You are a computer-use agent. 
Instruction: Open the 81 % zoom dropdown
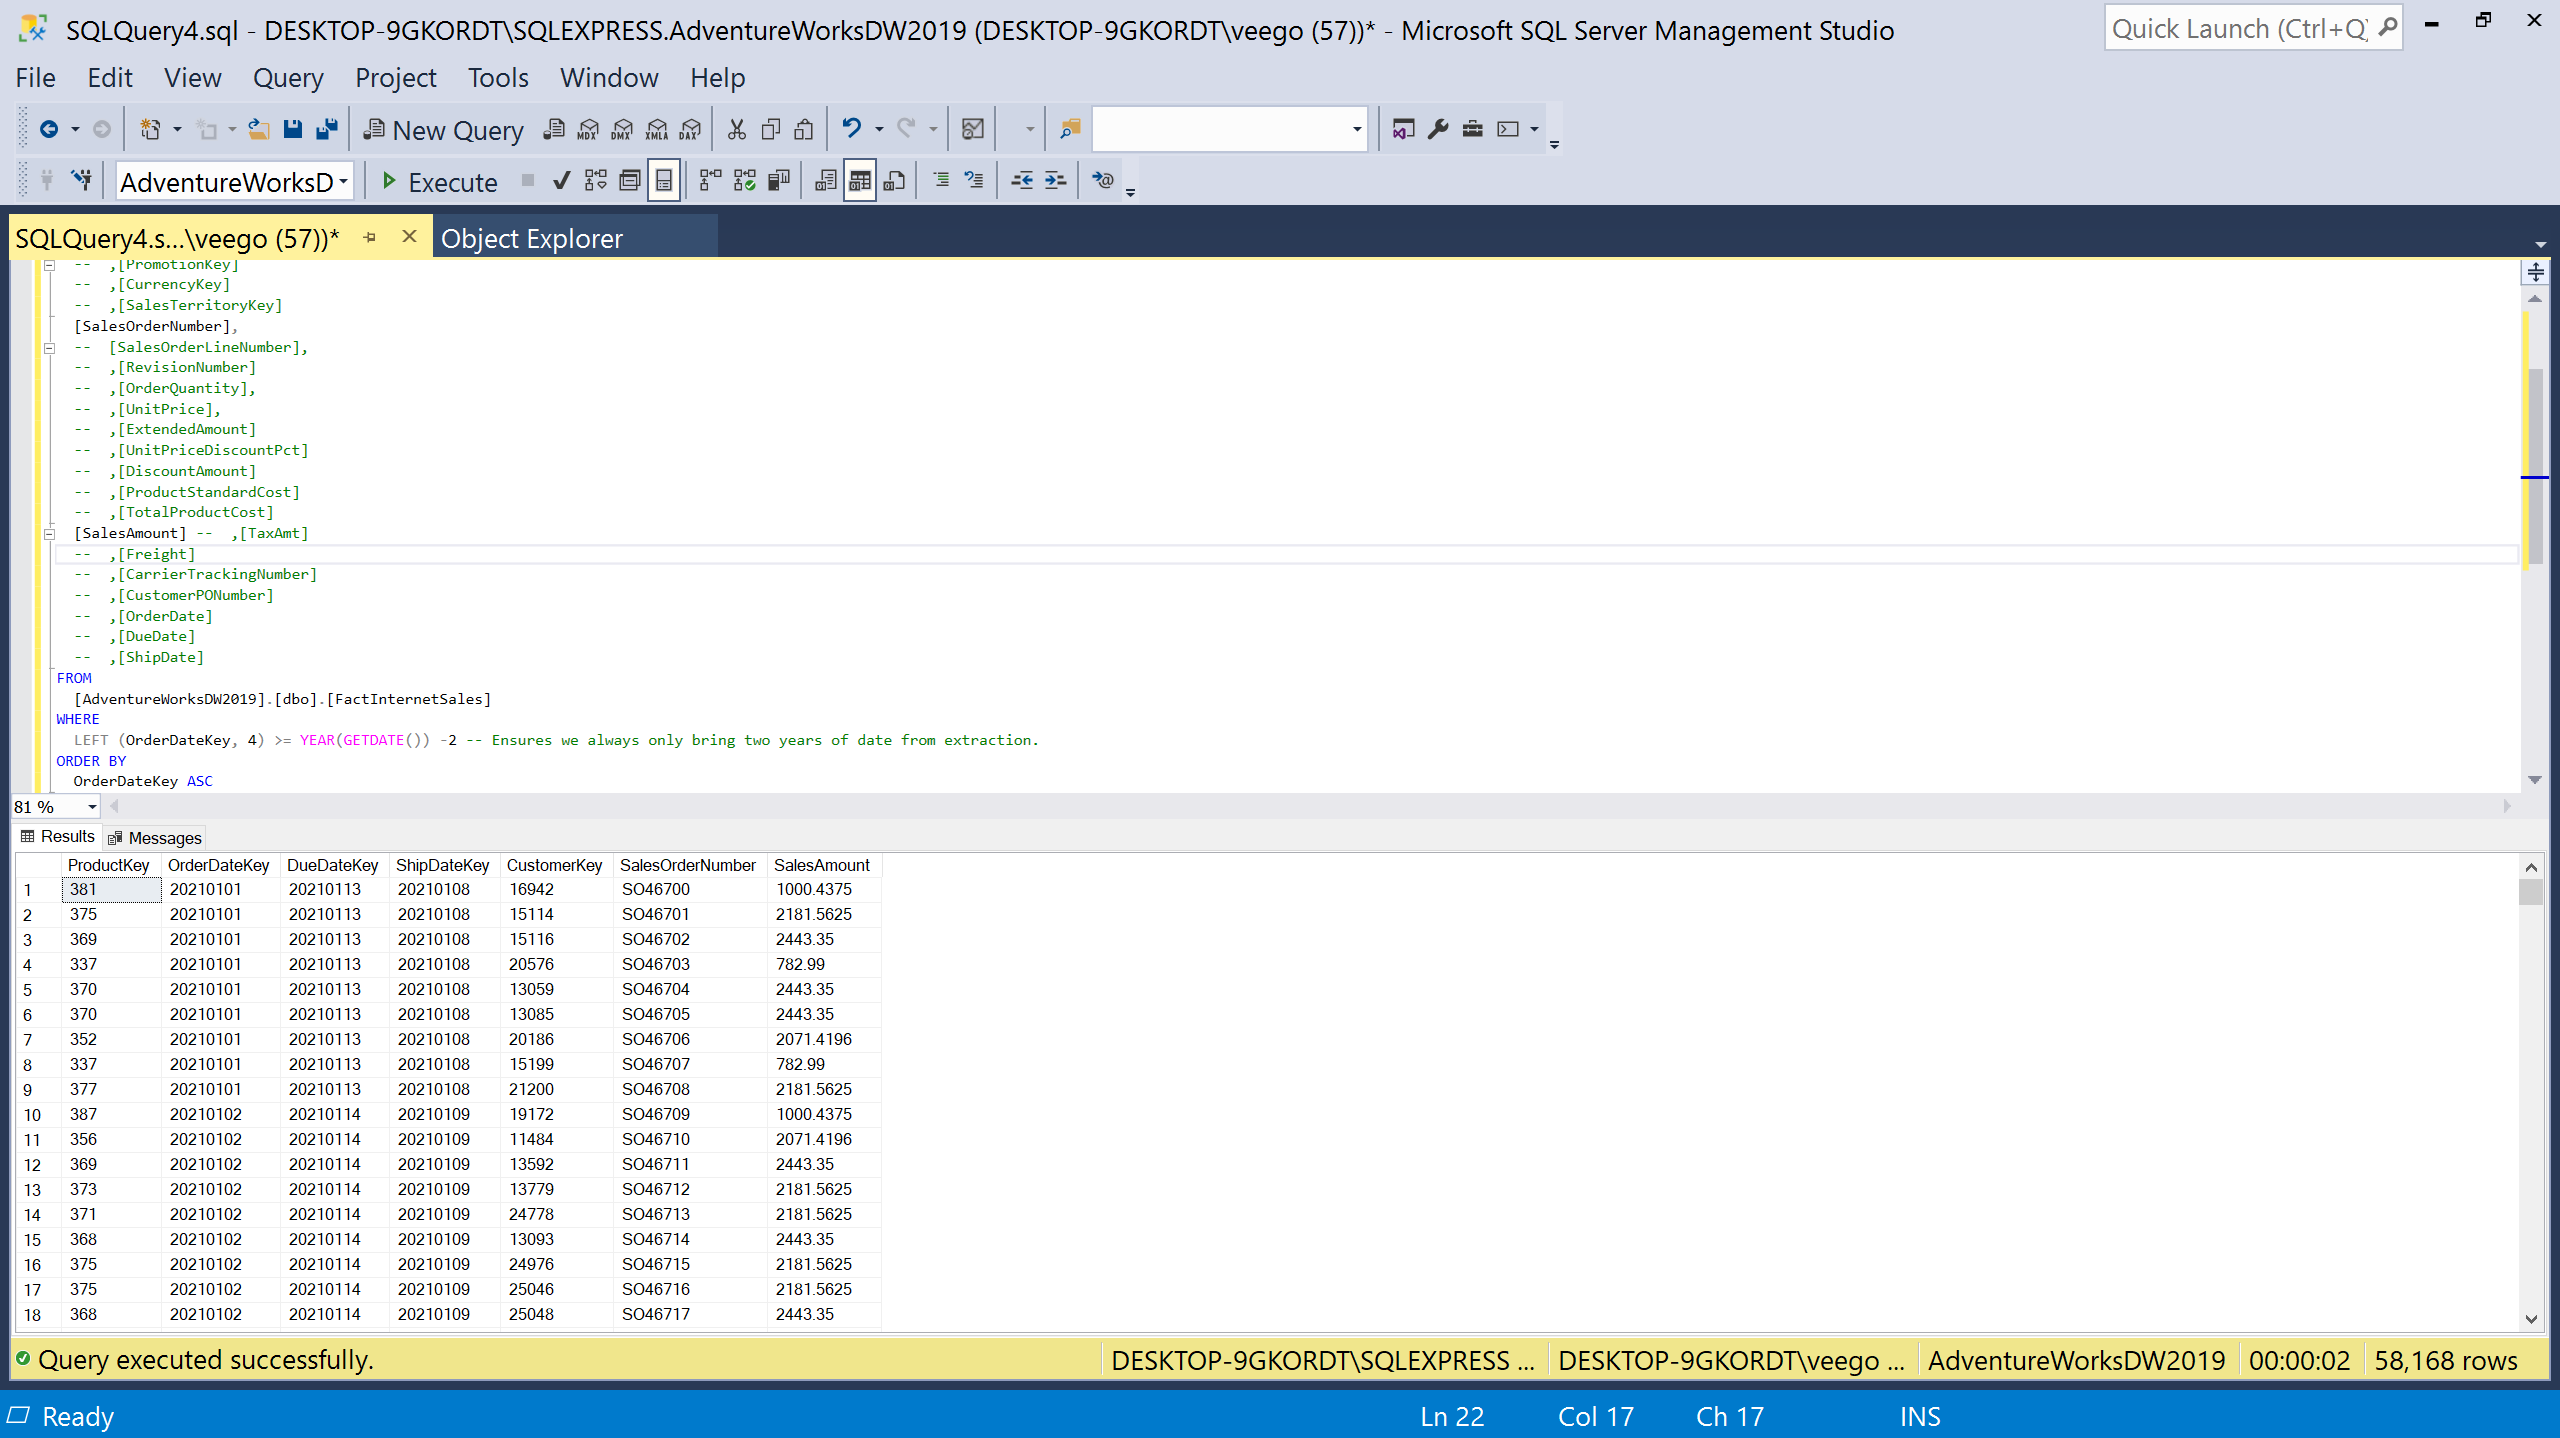[92, 807]
